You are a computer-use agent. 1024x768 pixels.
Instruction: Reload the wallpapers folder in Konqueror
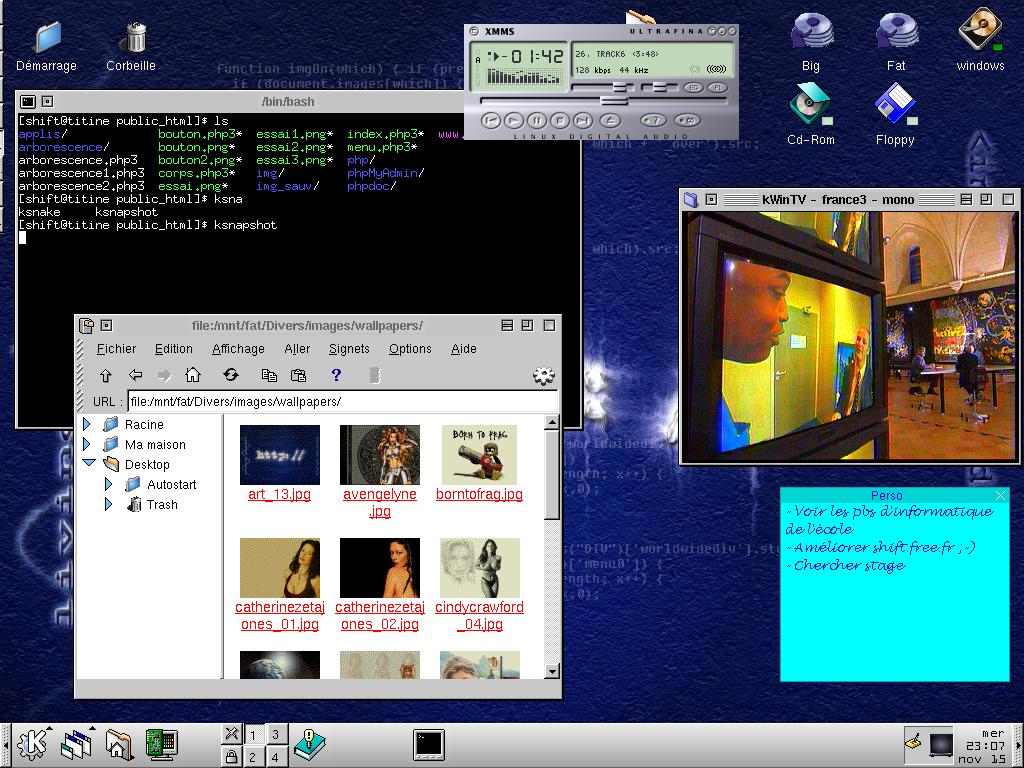coord(231,375)
